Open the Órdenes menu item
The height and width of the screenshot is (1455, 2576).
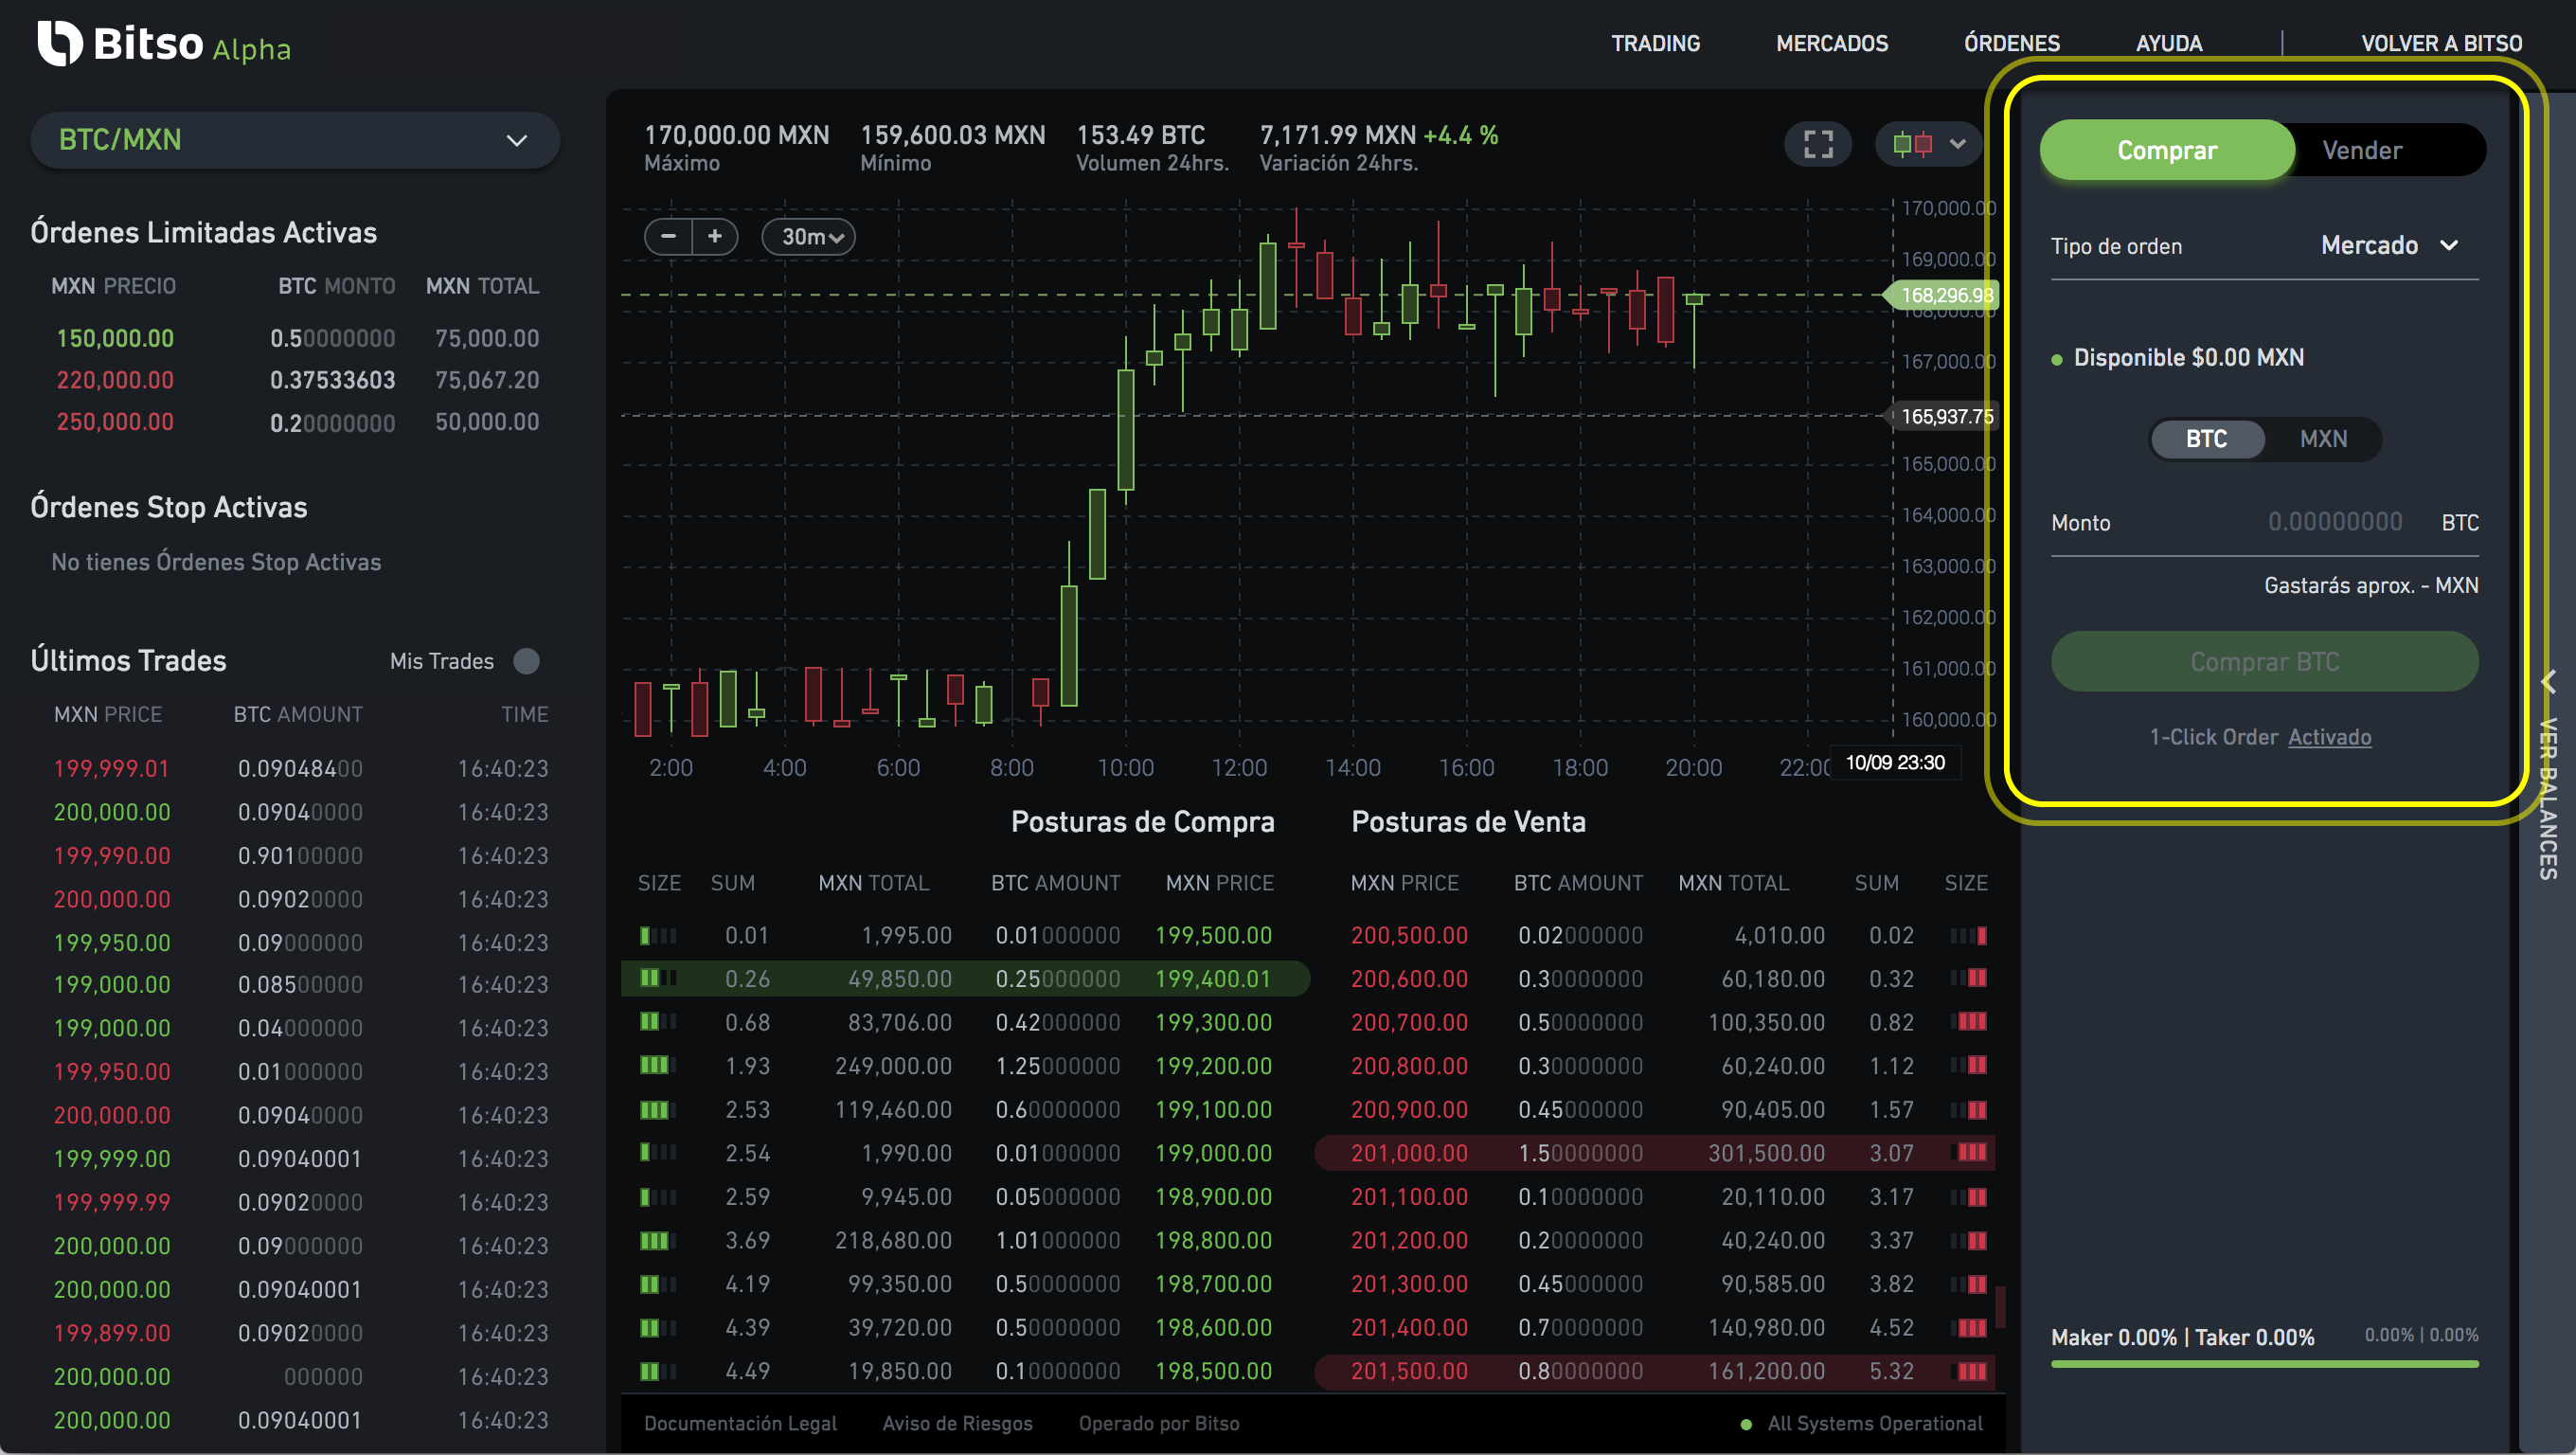point(2011,43)
